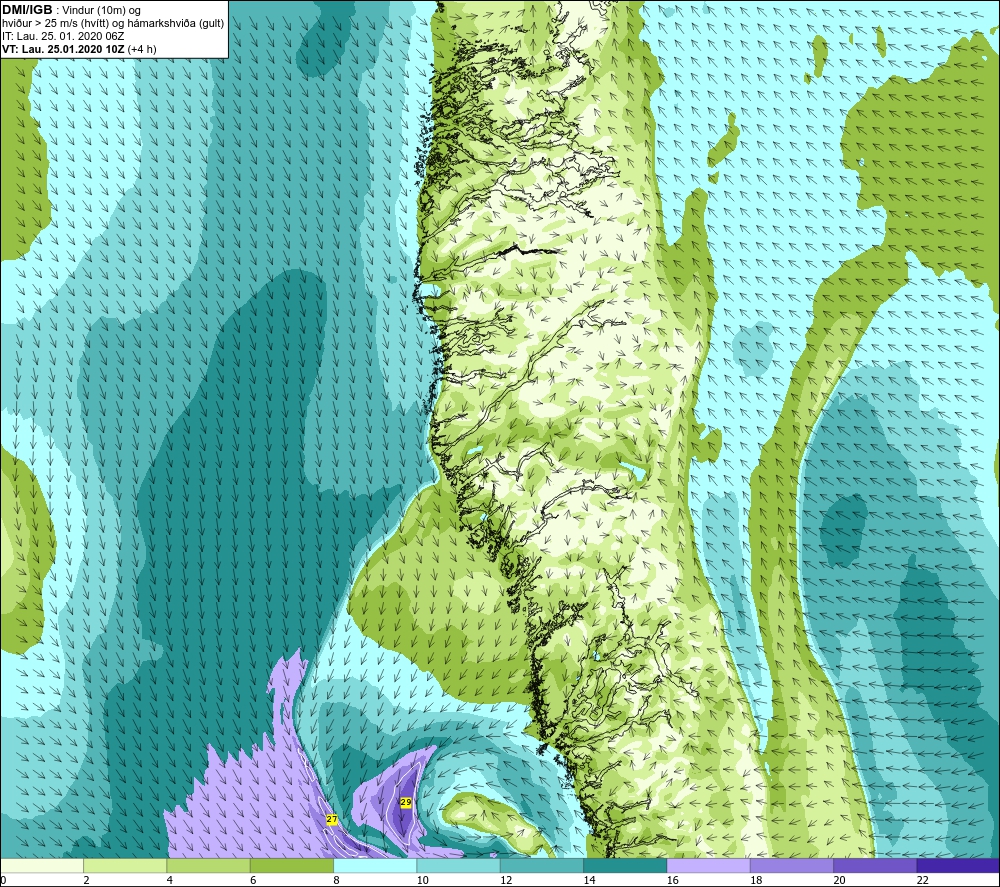Select the 10–12 m/s light teal legend swatch
1000x887 pixels.
pyautogui.click(x=459, y=866)
